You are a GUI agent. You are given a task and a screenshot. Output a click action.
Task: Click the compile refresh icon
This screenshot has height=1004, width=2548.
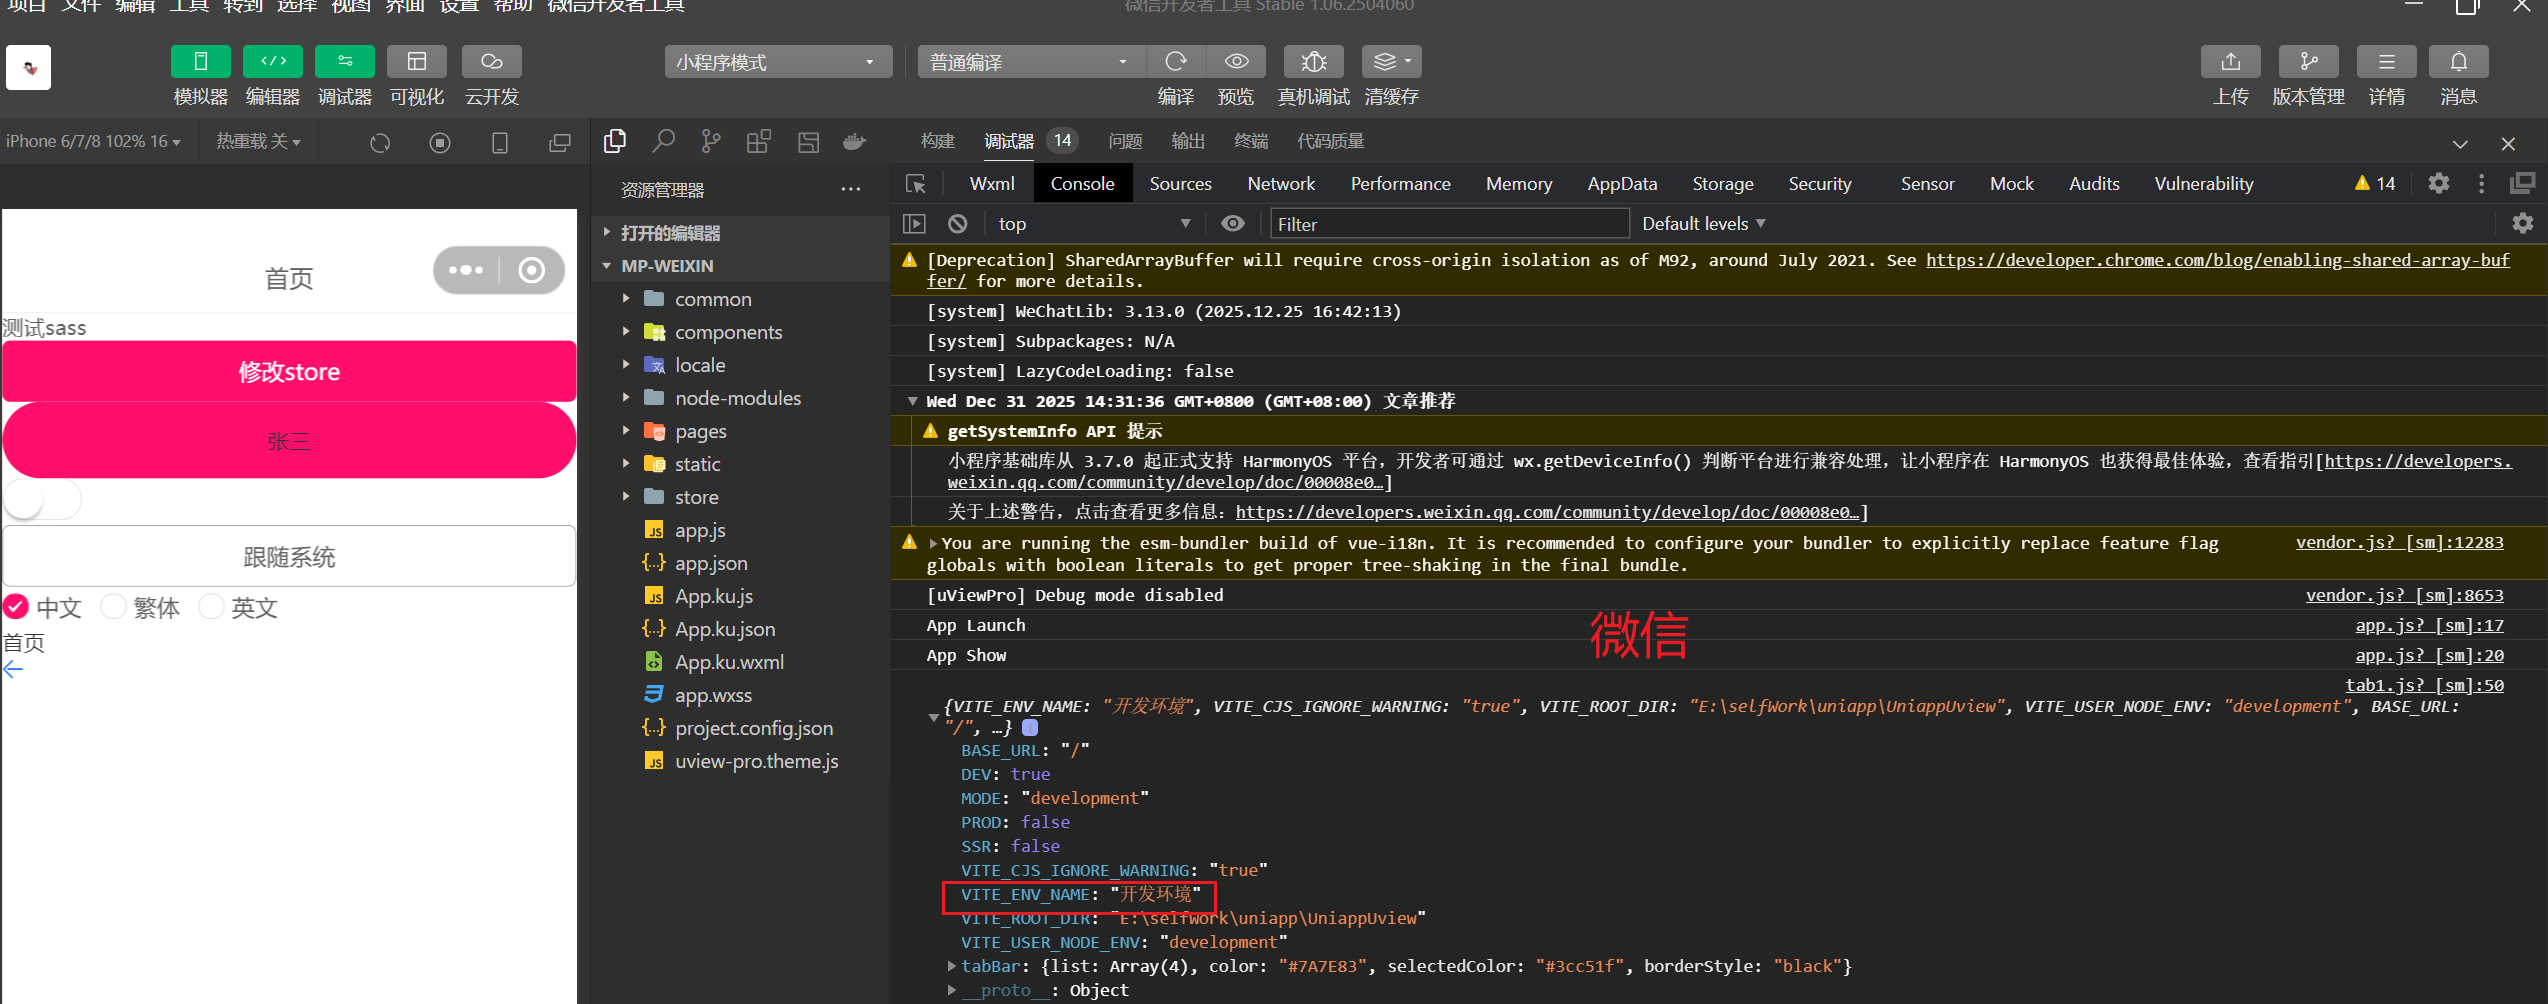[1176, 62]
